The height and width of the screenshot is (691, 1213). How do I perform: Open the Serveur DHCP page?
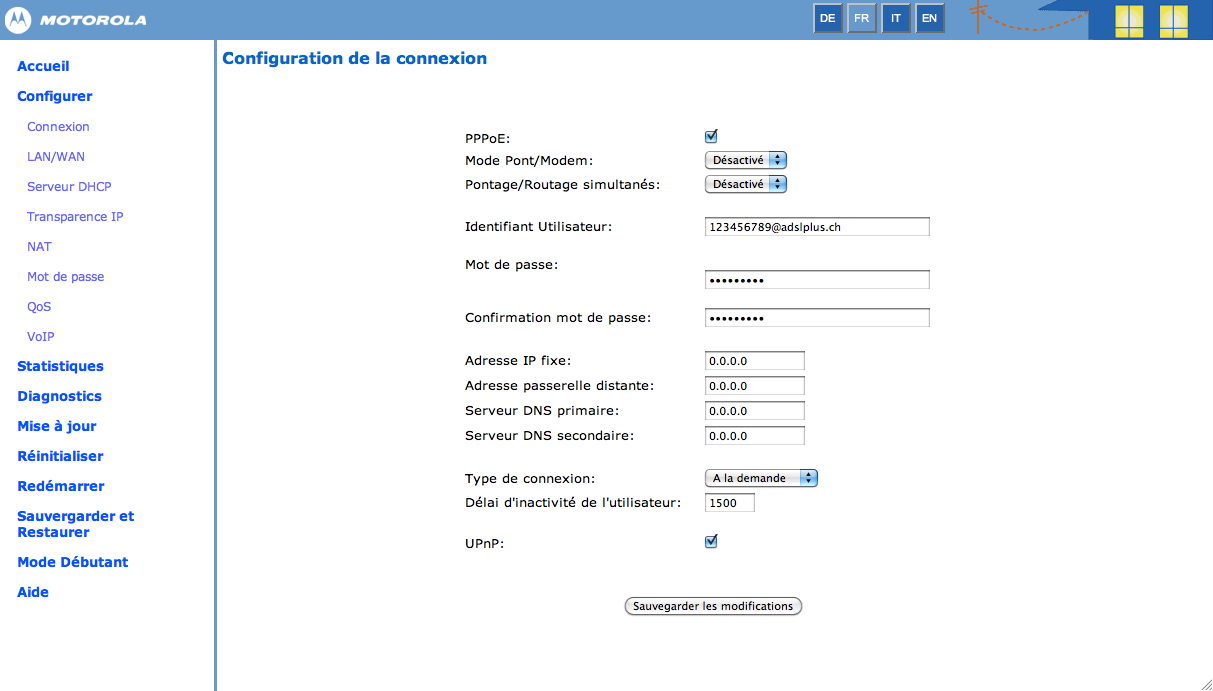pyautogui.click(x=69, y=186)
